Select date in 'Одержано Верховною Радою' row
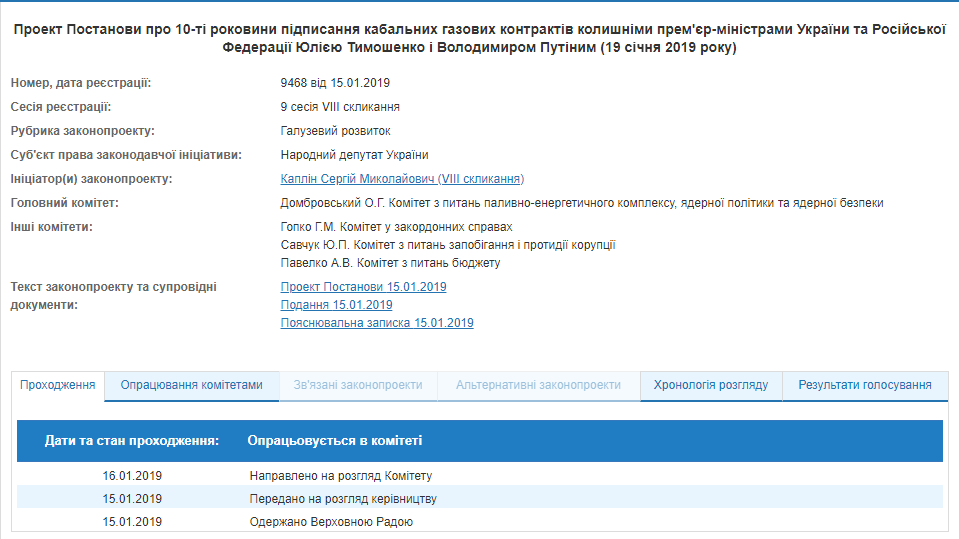The image size is (959, 539). pyautogui.click(x=132, y=522)
